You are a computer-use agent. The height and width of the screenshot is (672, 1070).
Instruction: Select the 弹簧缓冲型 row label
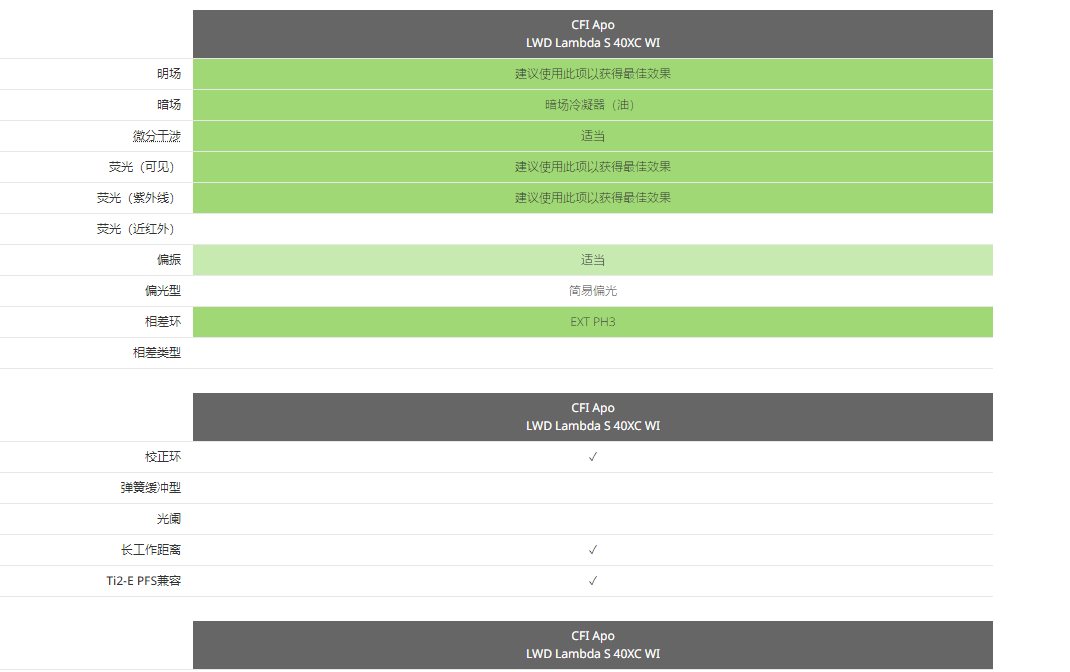pos(151,488)
